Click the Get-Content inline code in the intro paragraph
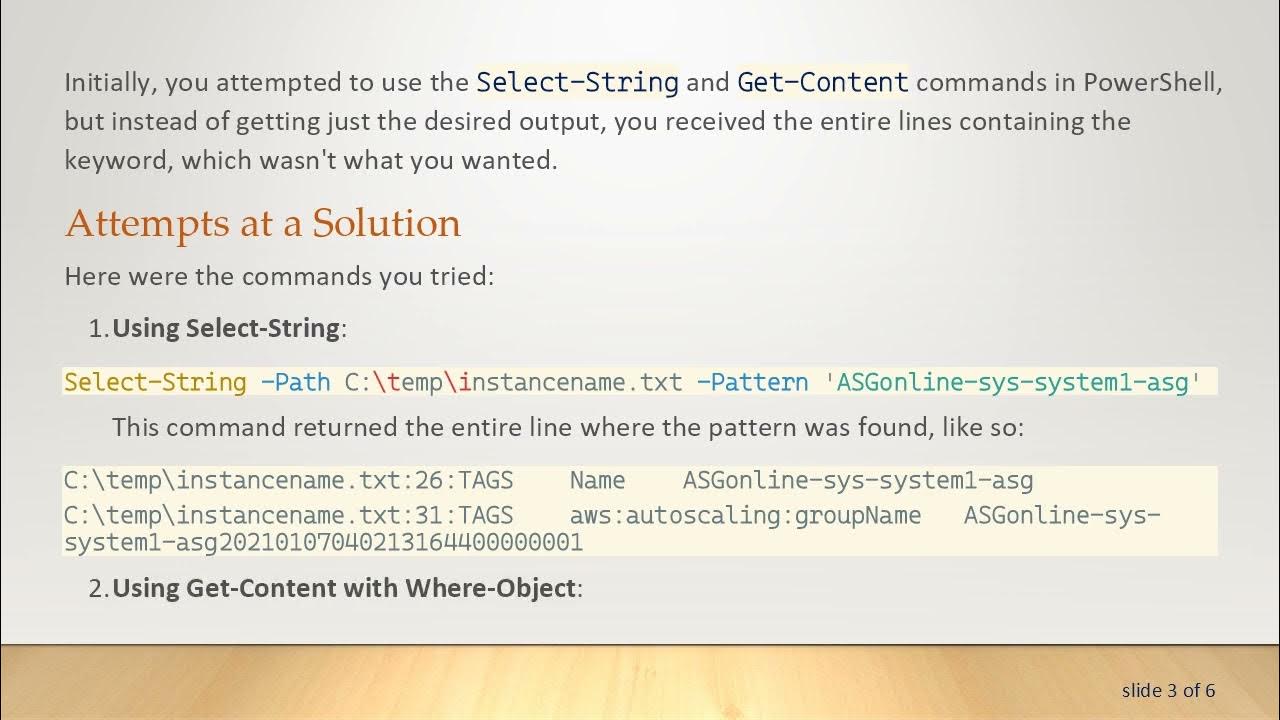The image size is (1280, 720). point(822,82)
